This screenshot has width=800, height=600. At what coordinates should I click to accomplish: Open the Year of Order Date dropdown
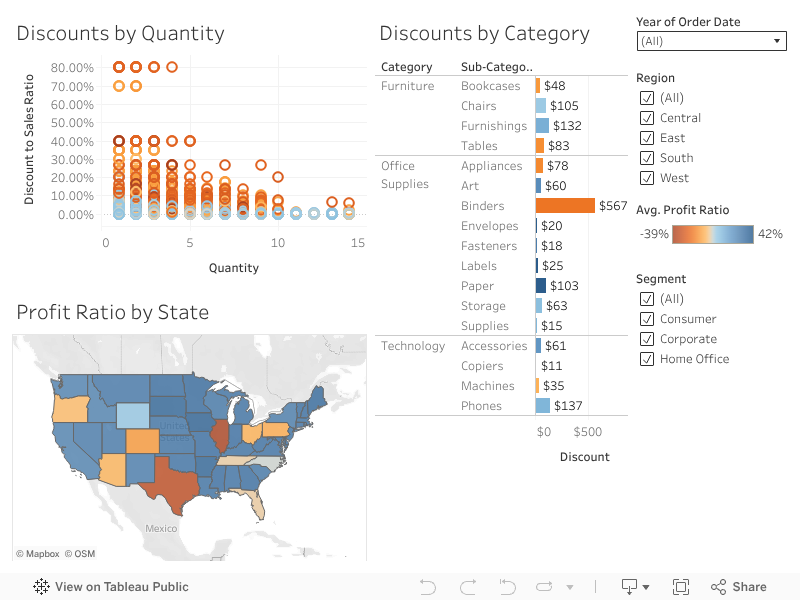coord(711,41)
